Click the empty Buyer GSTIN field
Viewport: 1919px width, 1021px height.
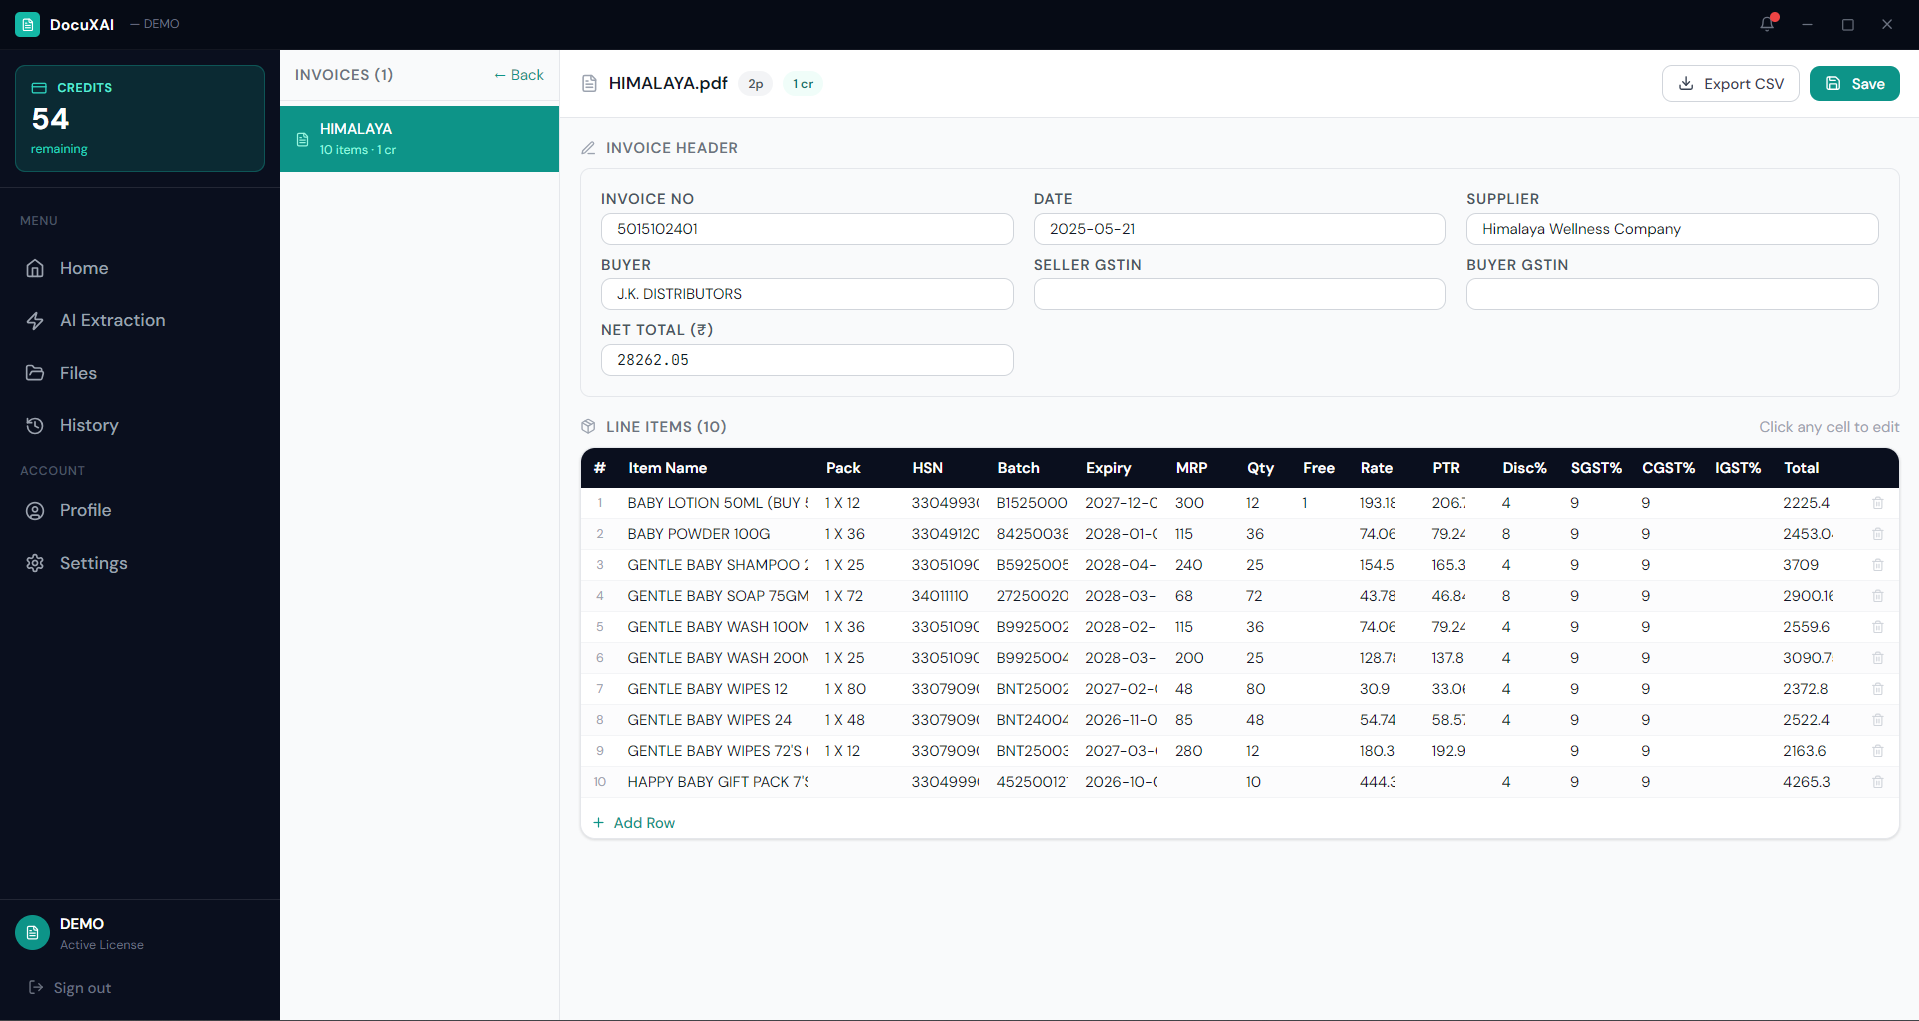[x=1672, y=294]
